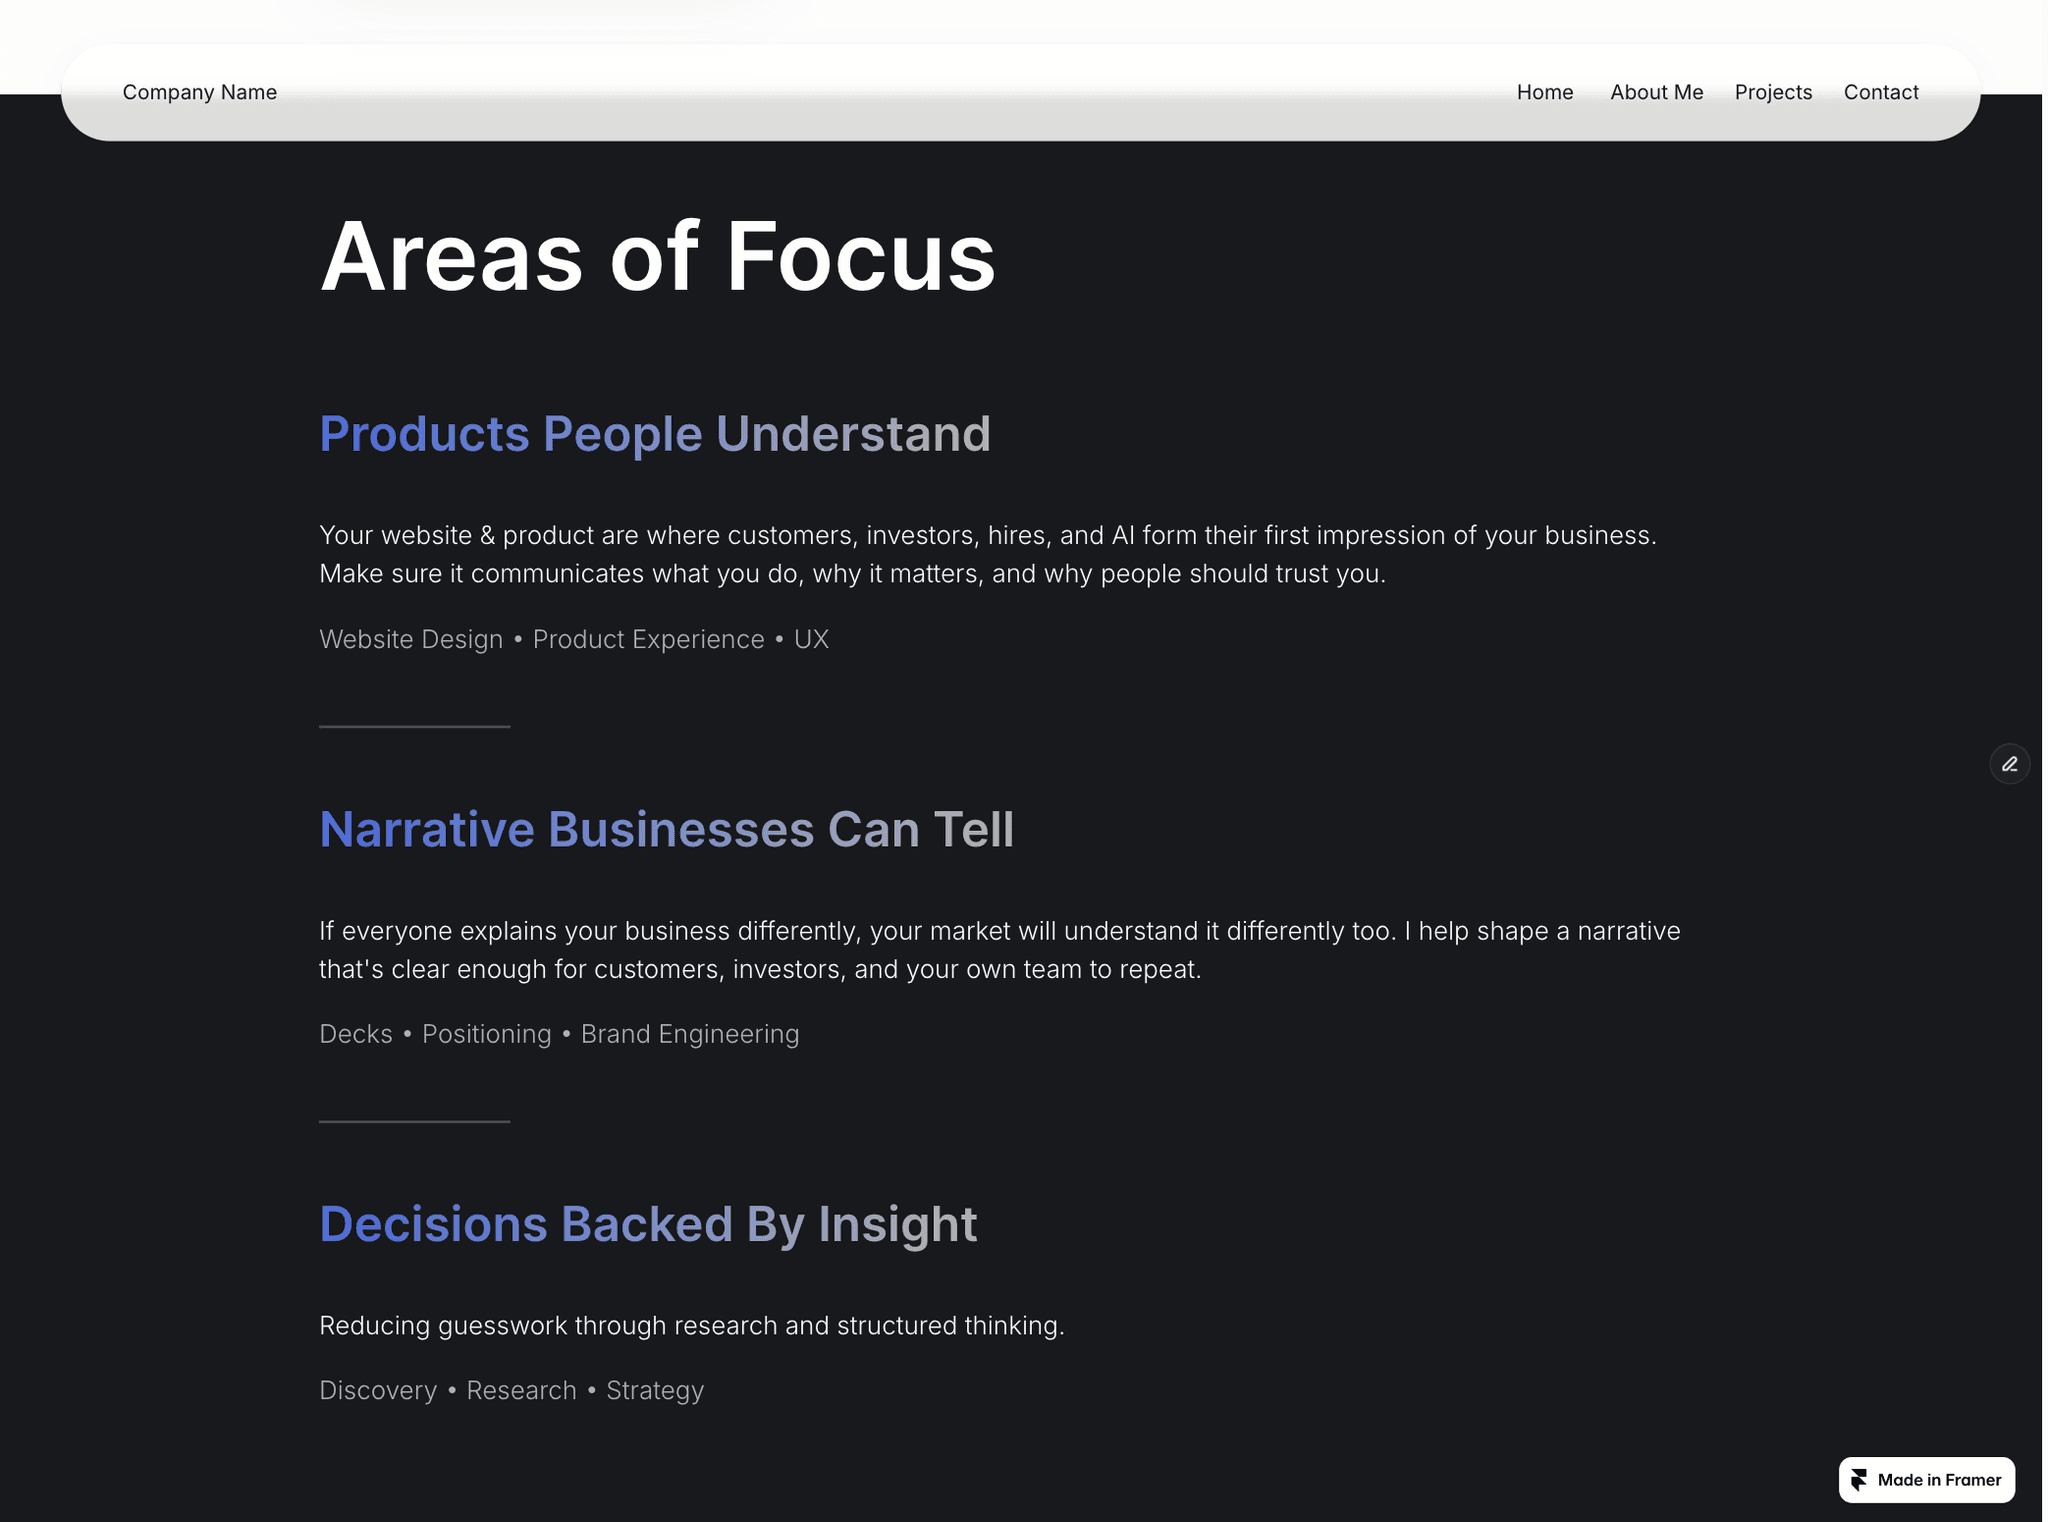This screenshot has width=2048, height=1522.
Task: Click the divider below Website Design tags
Action: point(414,726)
